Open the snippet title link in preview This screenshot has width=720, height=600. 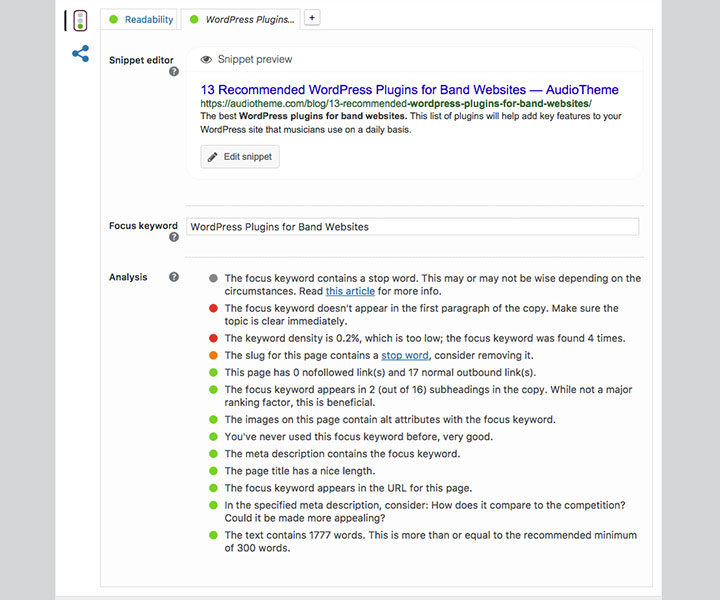(409, 90)
